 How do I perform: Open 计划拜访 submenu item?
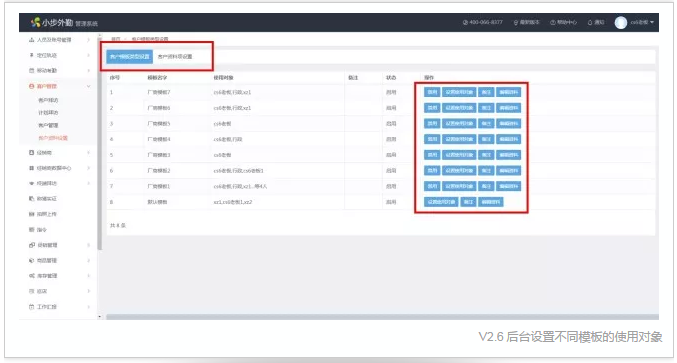tap(48, 113)
